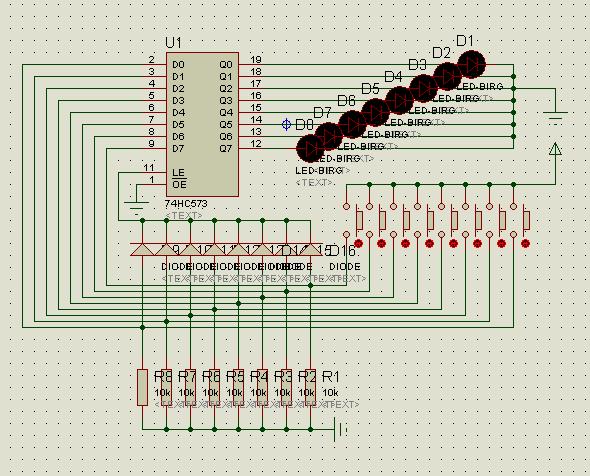Click the blue origin marker near D8 label

click(287, 124)
